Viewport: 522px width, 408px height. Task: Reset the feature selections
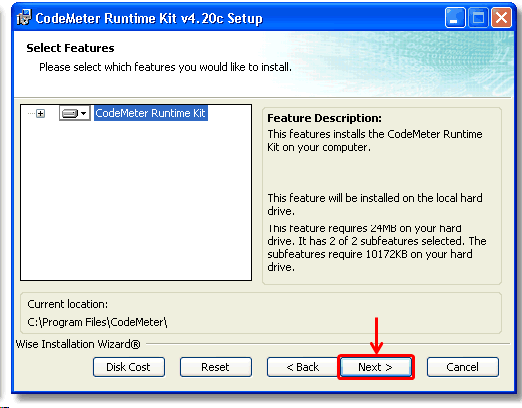point(216,367)
